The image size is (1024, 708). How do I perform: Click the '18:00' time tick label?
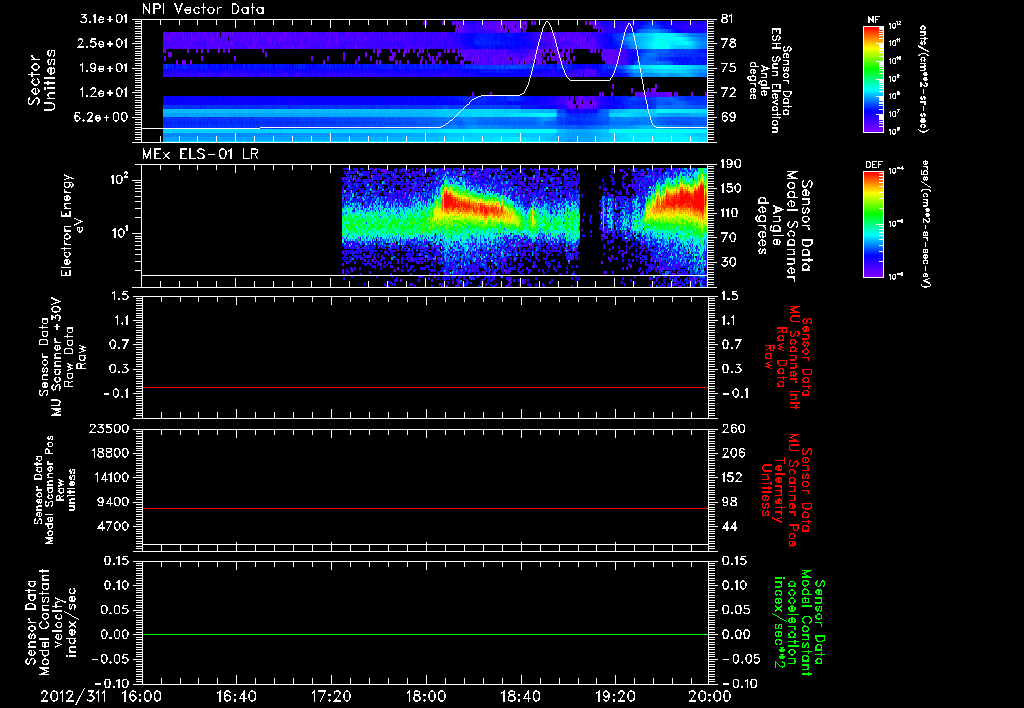[425, 696]
